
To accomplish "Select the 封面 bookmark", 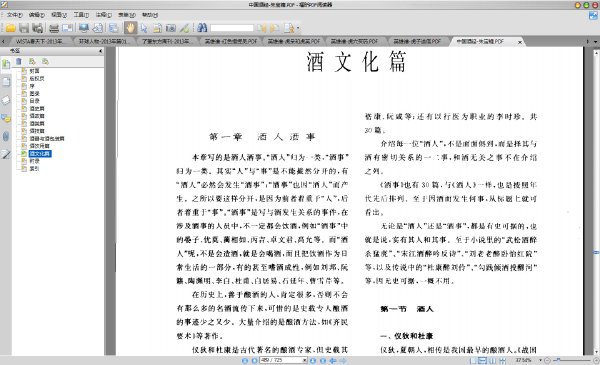I will coord(34,71).
